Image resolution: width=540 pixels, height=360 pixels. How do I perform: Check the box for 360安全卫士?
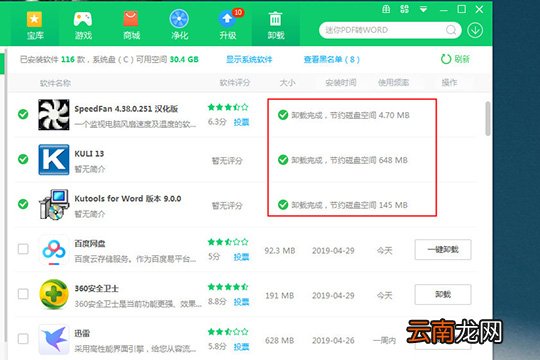coord(23,294)
